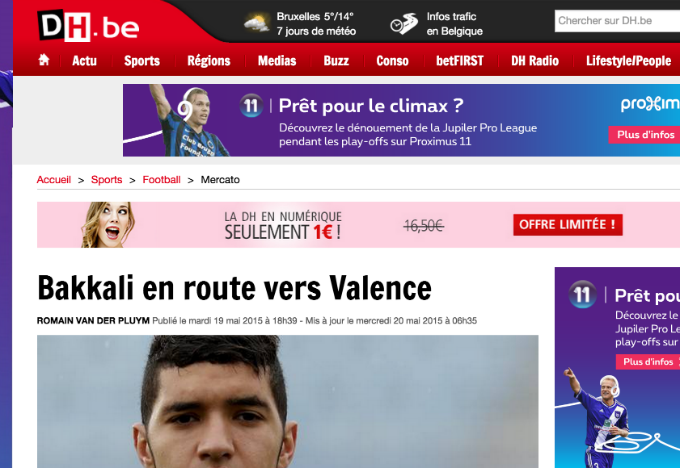Go to the Medias section
This screenshot has height=468, width=680.
coord(277,61)
